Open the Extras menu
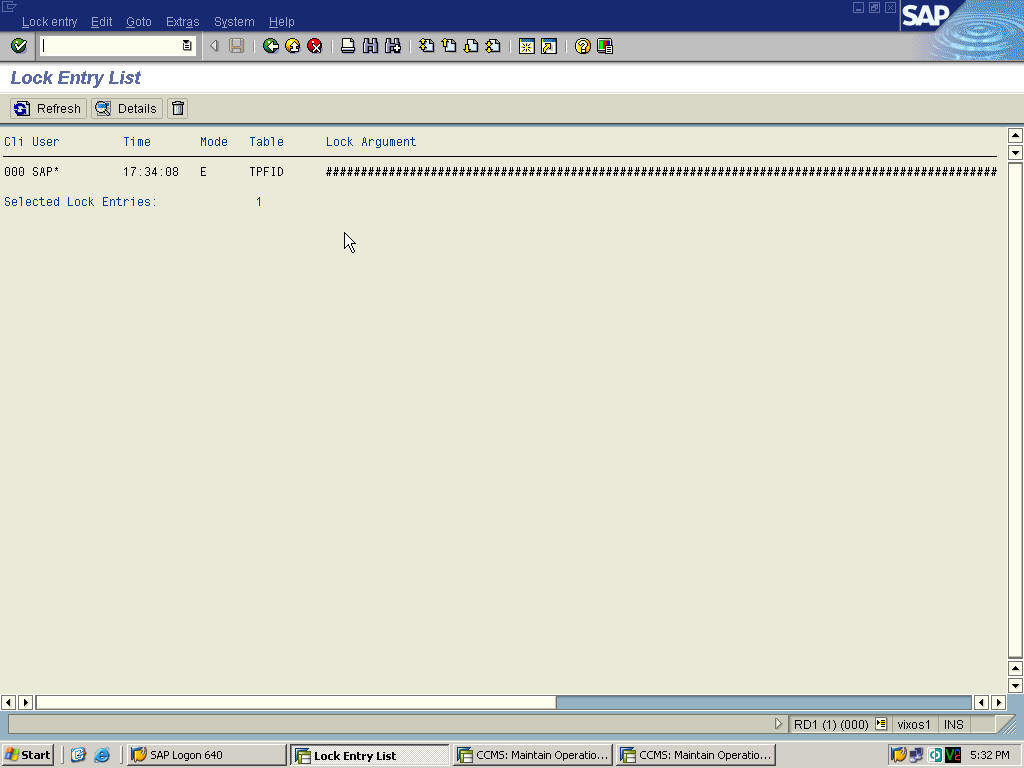The image size is (1024, 768). click(182, 21)
